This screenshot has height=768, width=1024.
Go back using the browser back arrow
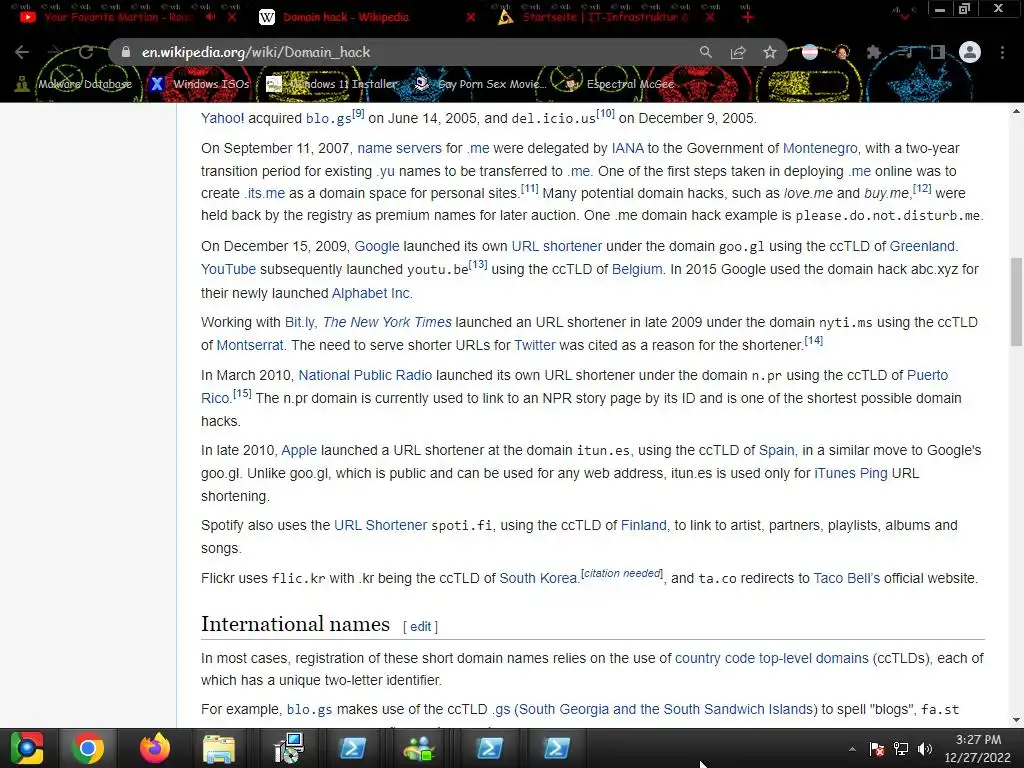22,52
